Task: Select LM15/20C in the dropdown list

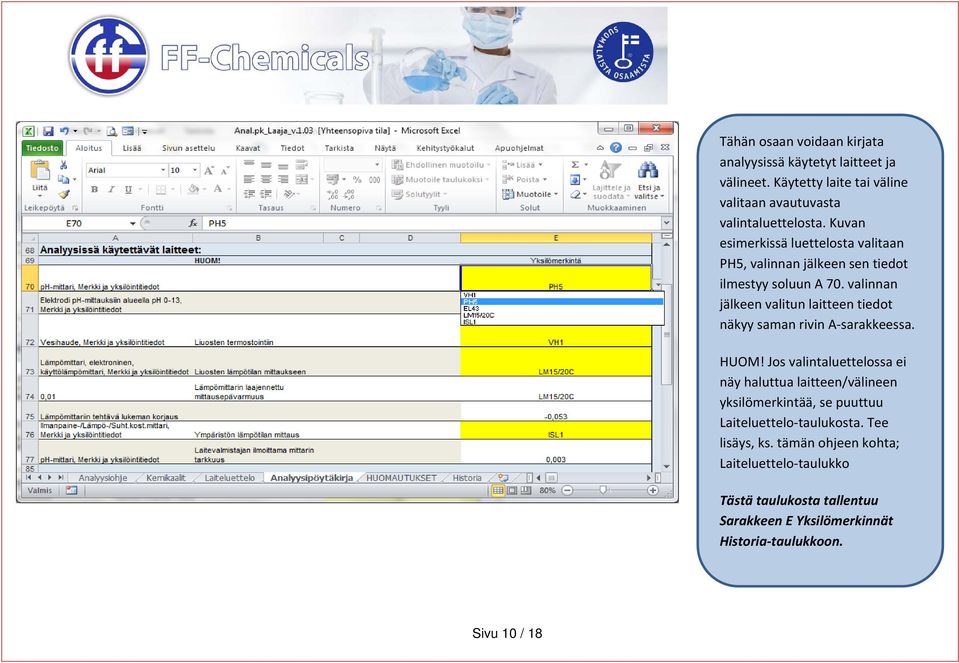Action: pyautogui.click(x=562, y=315)
